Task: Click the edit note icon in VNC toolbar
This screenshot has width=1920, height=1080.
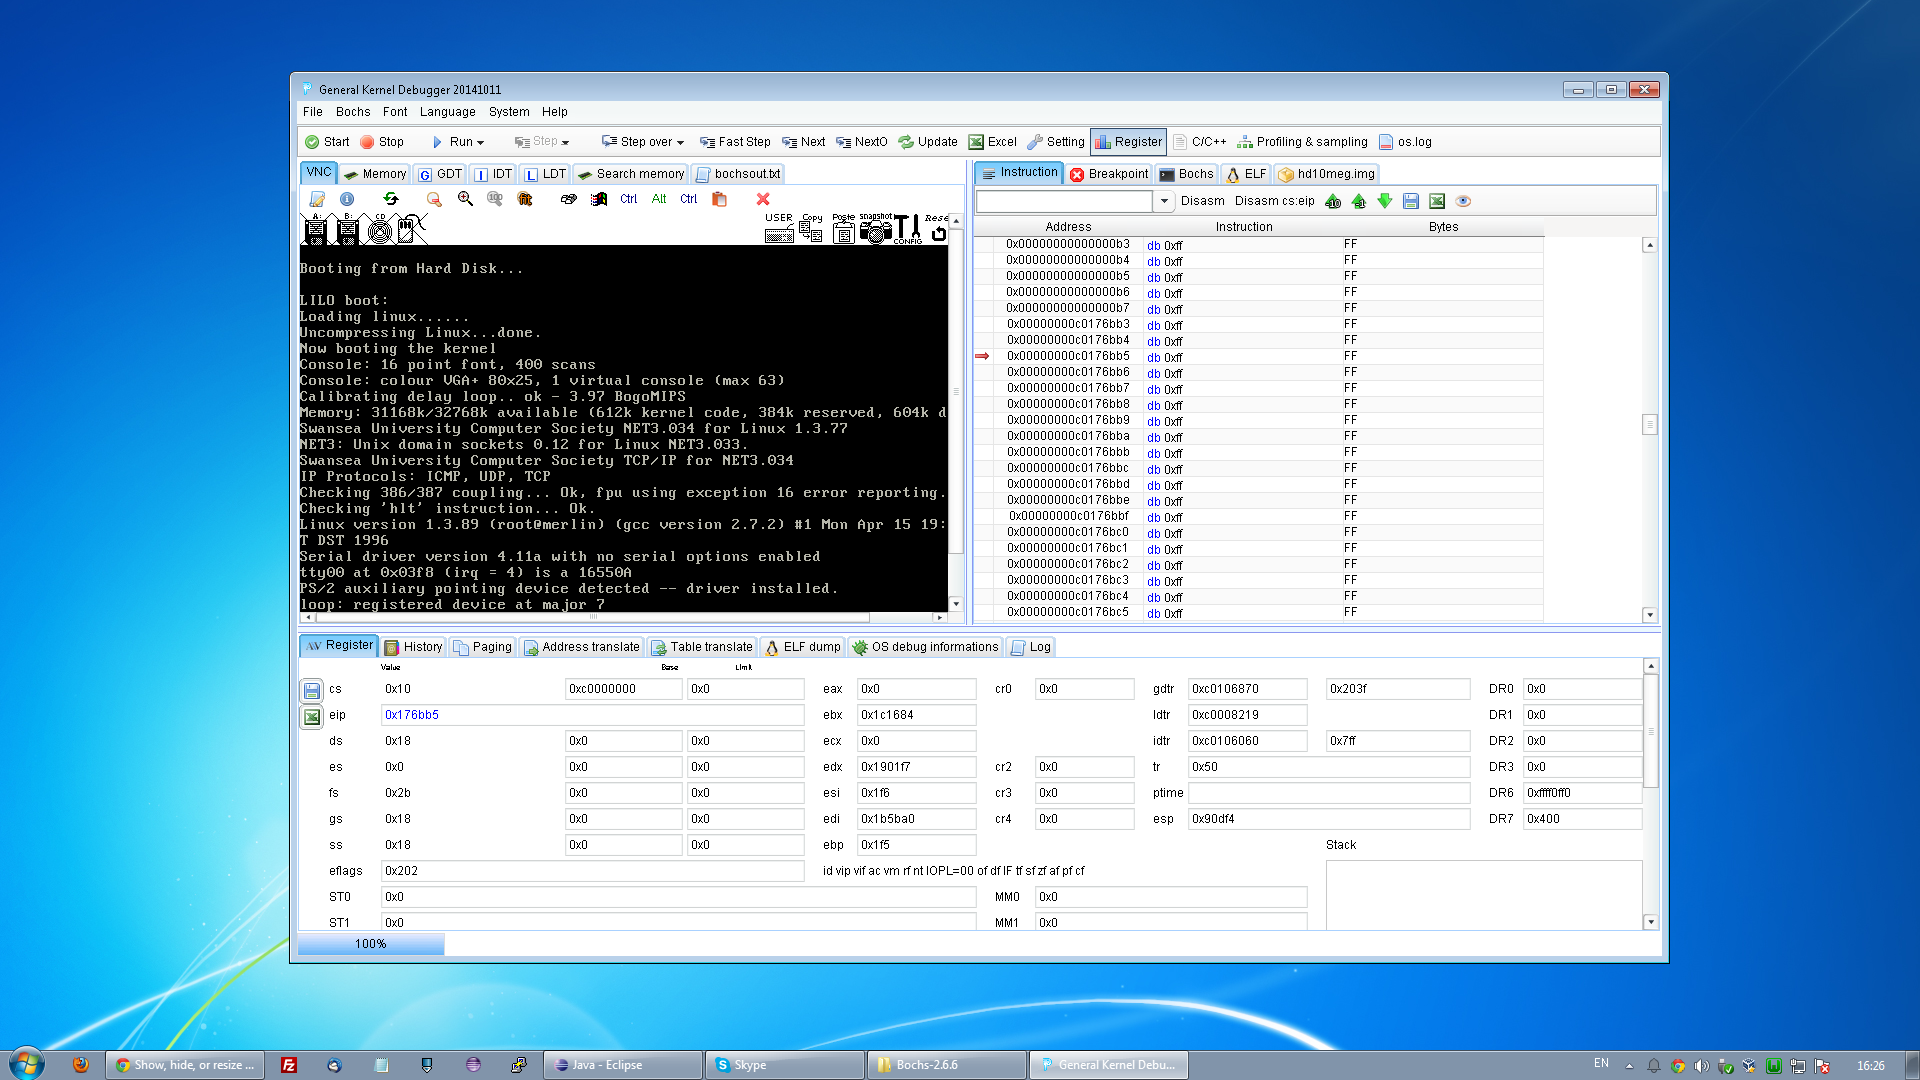Action: pyautogui.click(x=317, y=199)
